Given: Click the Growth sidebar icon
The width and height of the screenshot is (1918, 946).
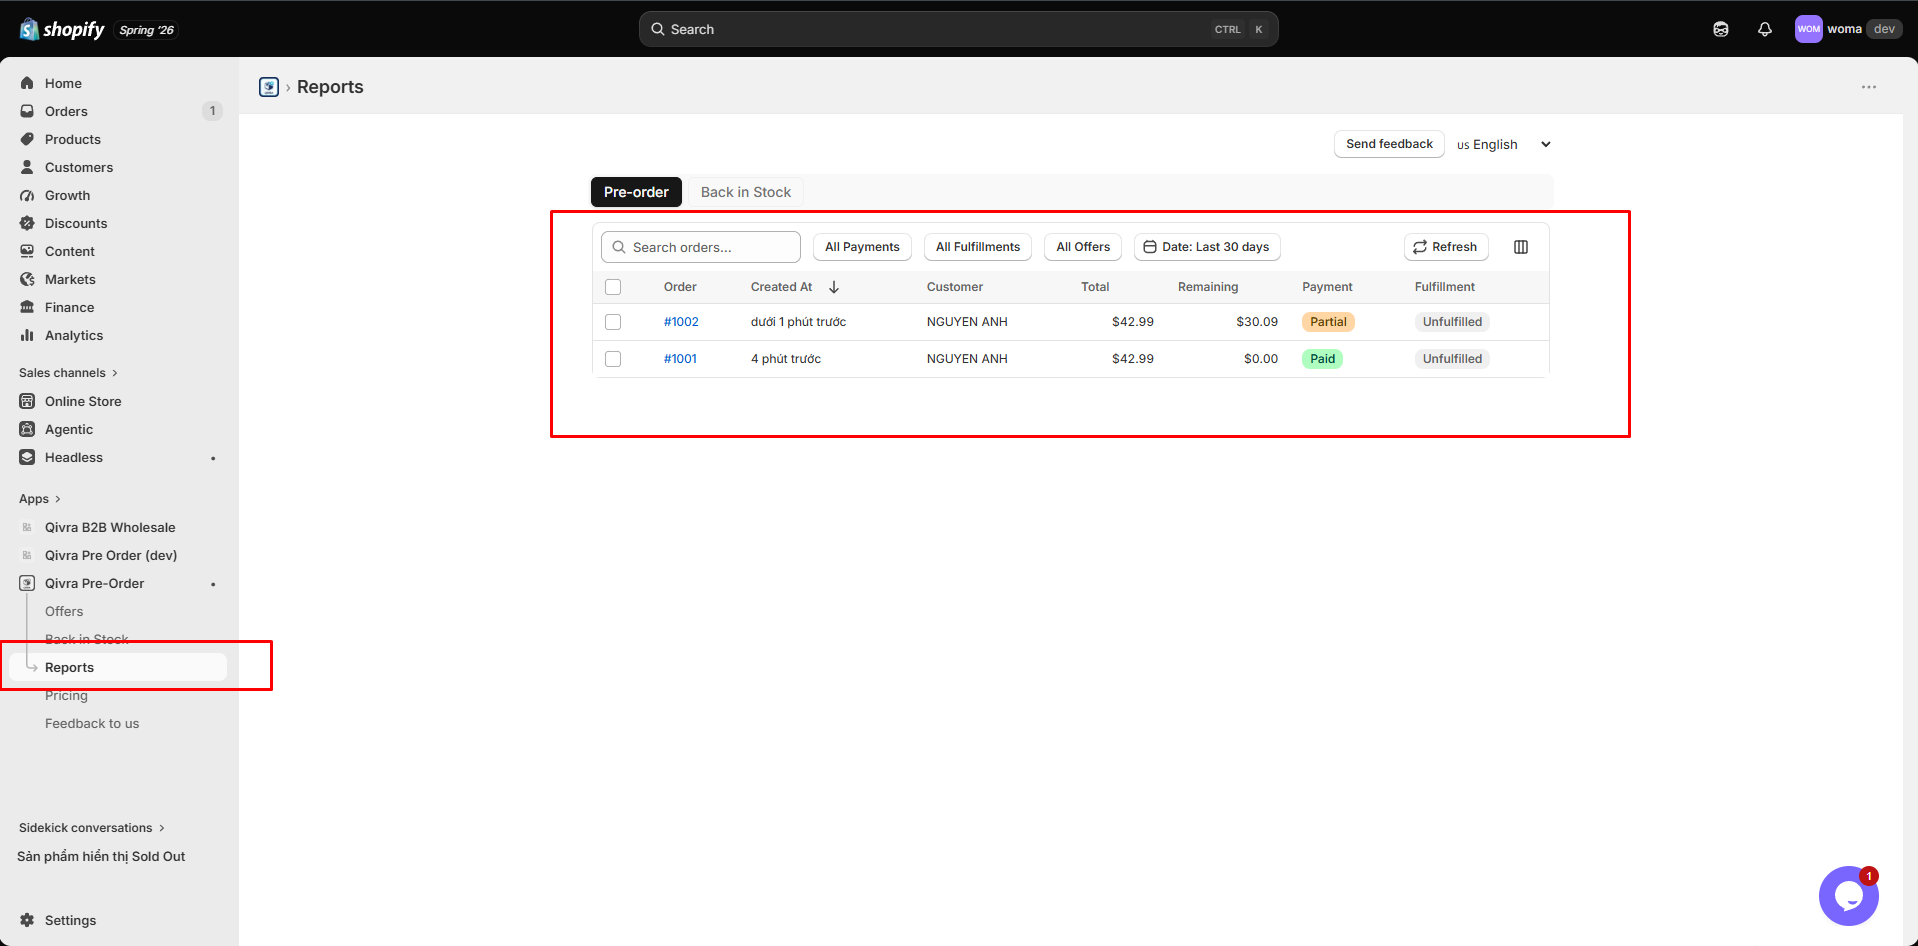Looking at the screenshot, I should 27,195.
